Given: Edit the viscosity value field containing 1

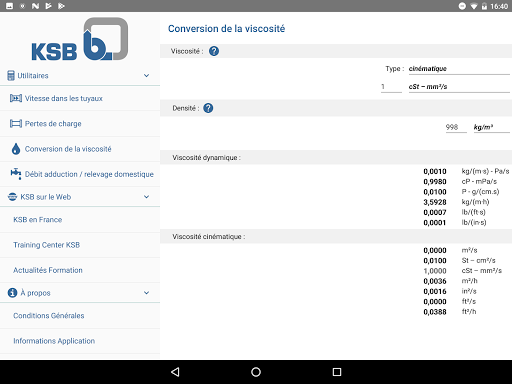Looking at the screenshot, I should (x=391, y=87).
